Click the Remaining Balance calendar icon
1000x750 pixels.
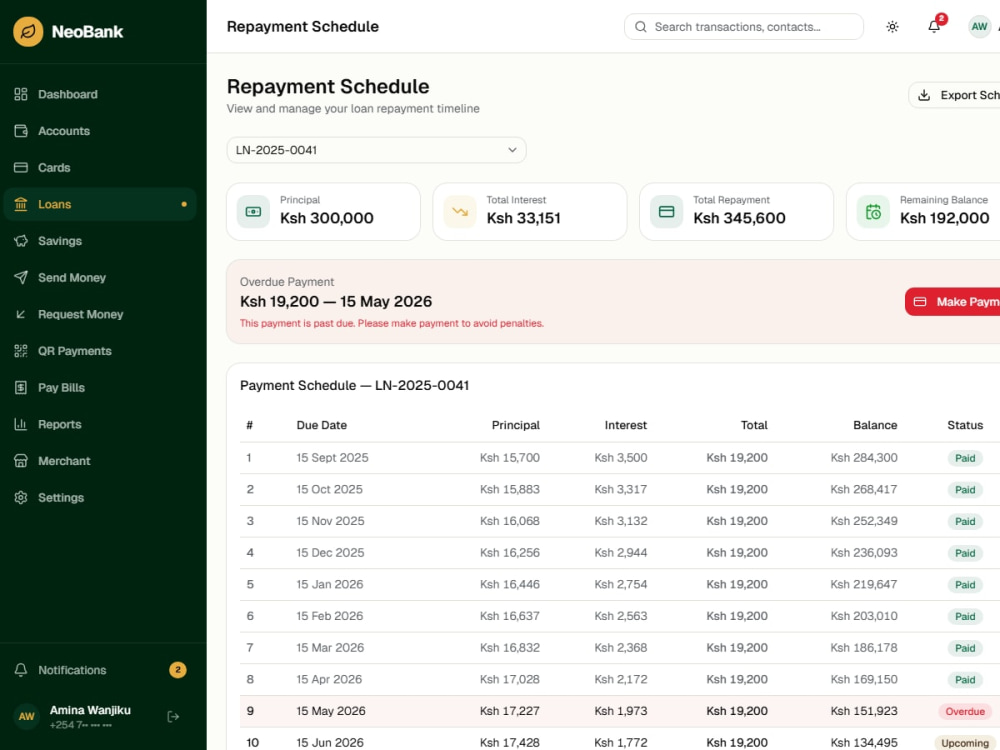(x=873, y=212)
